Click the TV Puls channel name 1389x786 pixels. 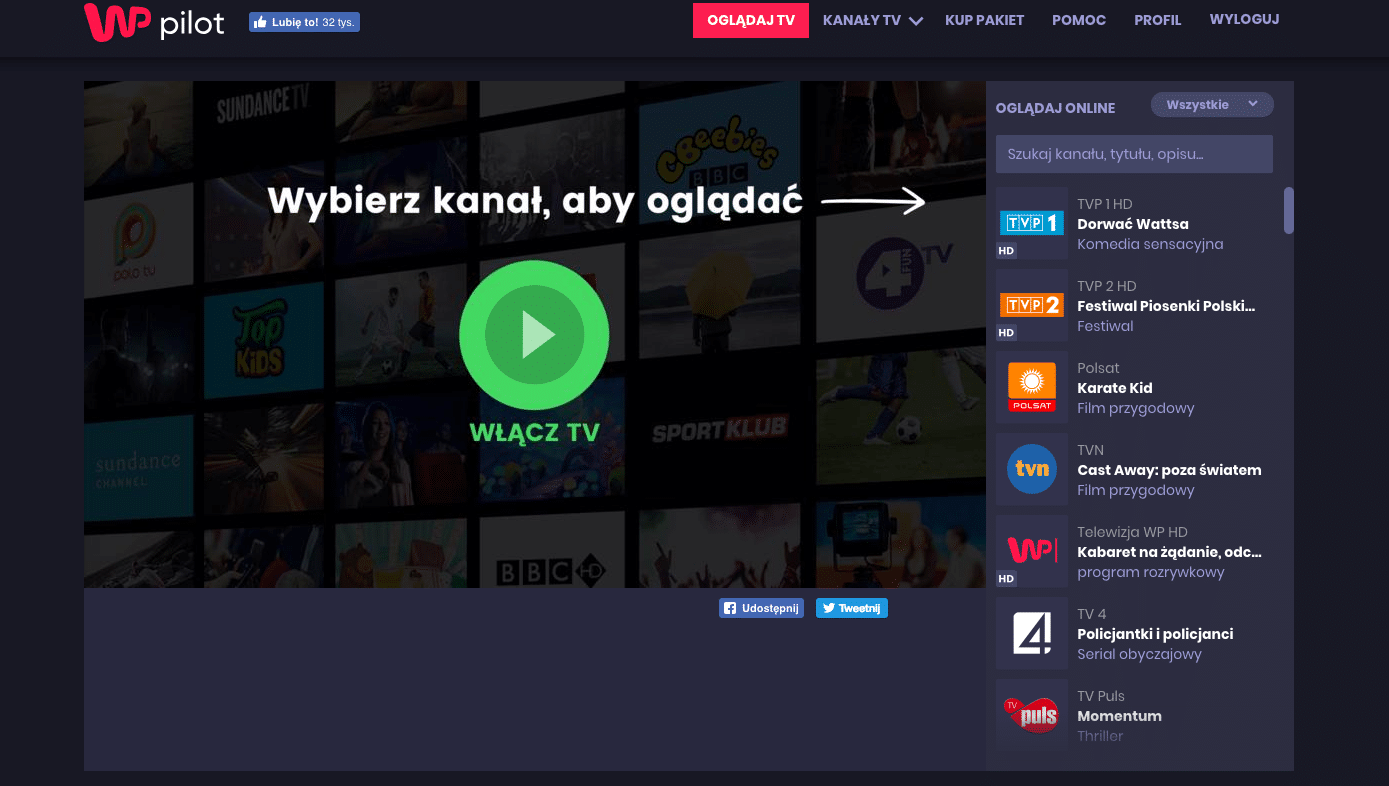point(1101,696)
